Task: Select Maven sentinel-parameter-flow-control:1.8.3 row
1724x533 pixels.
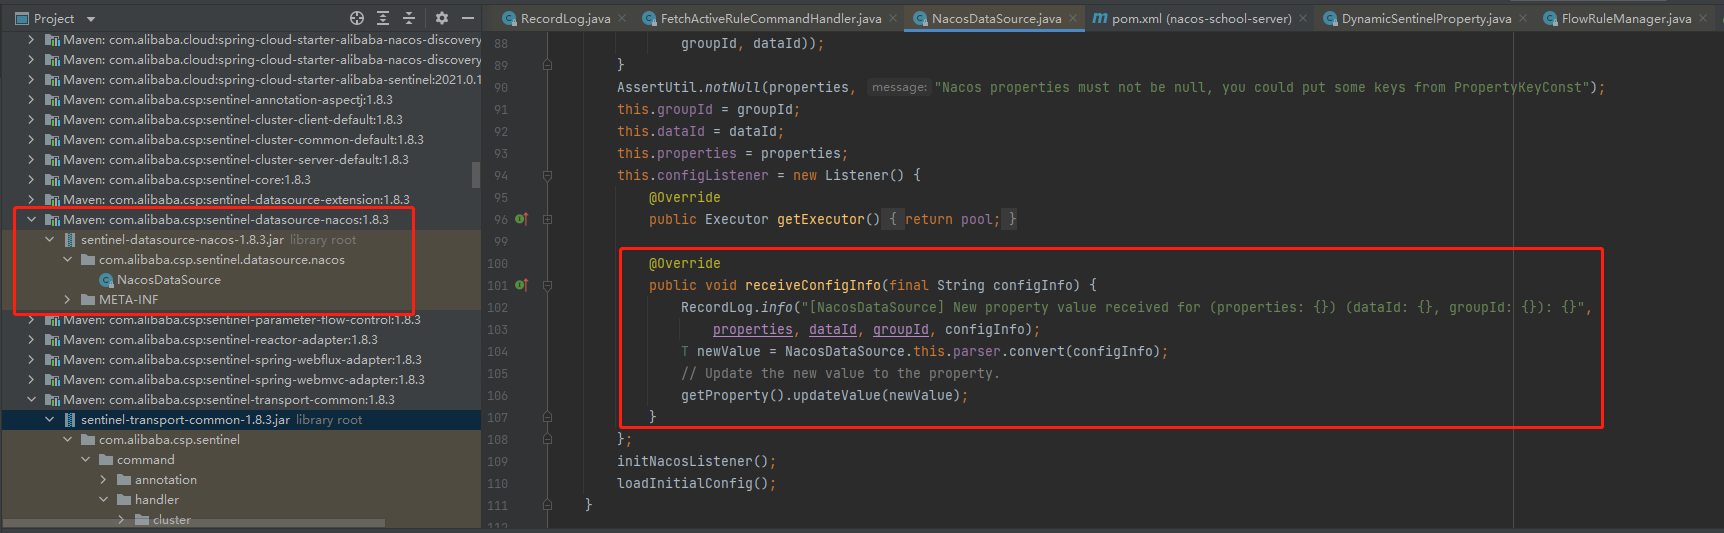Action: [x=241, y=319]
